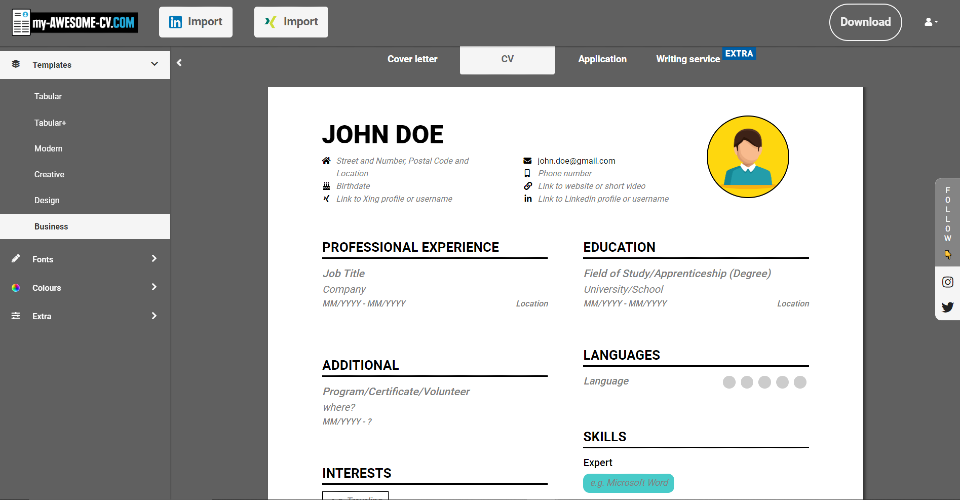The height and width of the screenshot is (500, 960).
Task: Open the Application tab
Action: (x=602, y=59)
